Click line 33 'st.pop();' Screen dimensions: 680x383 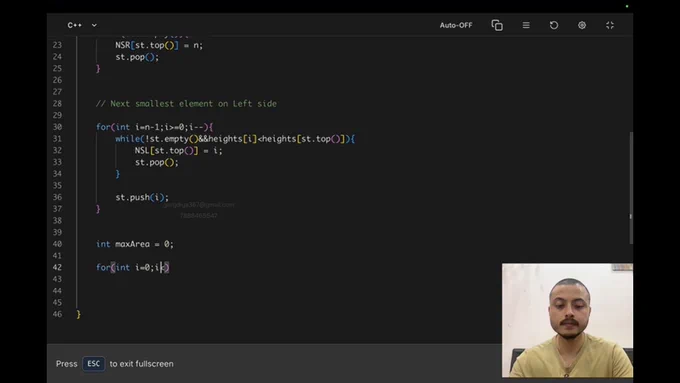tap(157, 162)
